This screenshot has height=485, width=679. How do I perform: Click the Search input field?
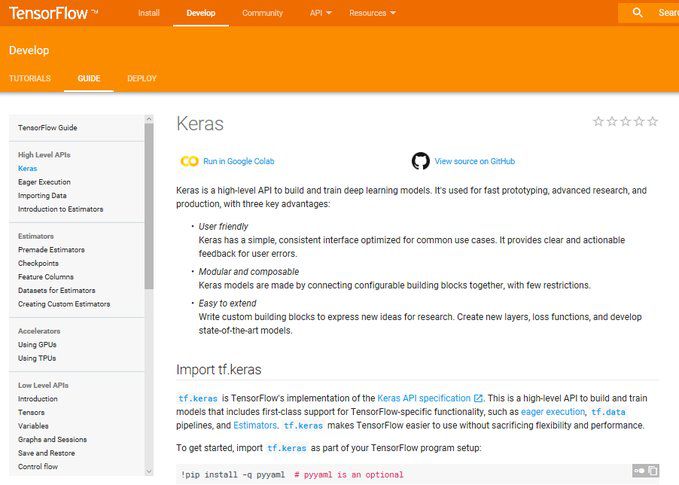click(648, 13)
